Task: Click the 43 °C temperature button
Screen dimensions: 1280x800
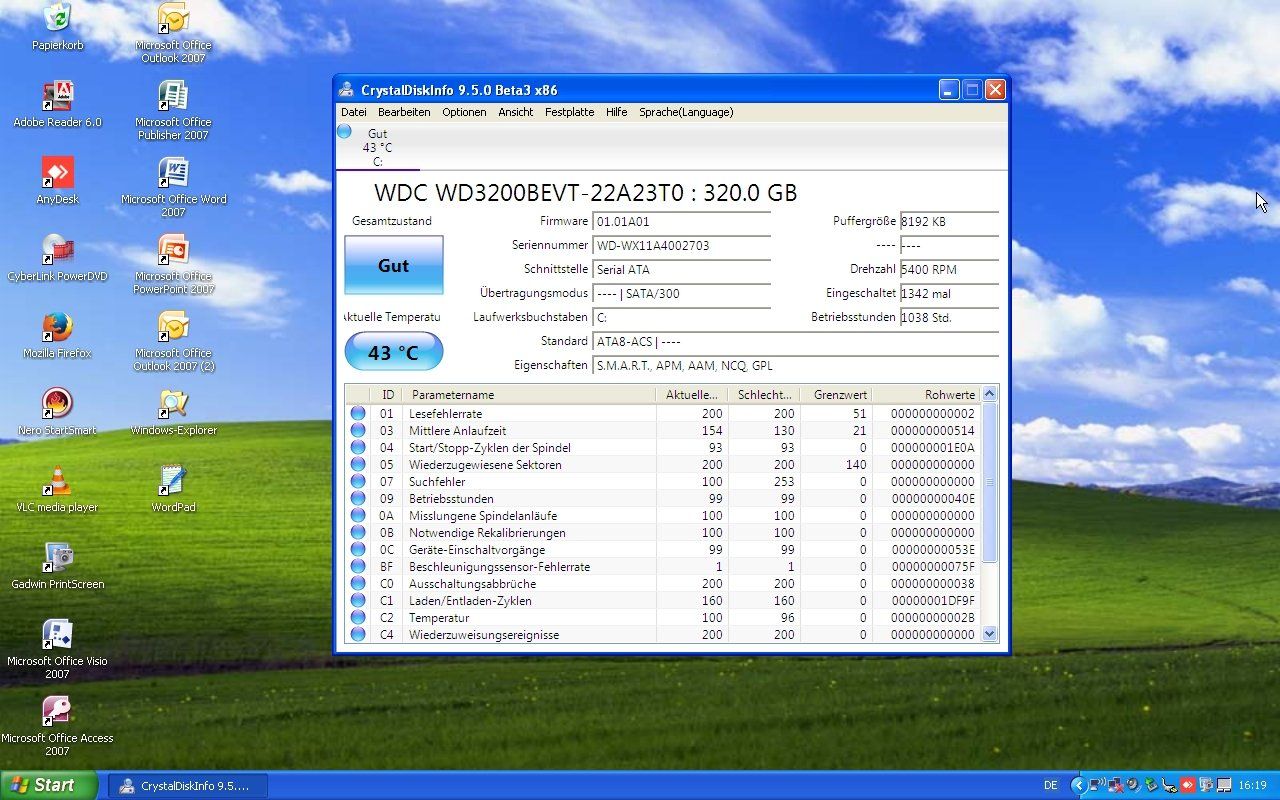Action: coord(394,352)
